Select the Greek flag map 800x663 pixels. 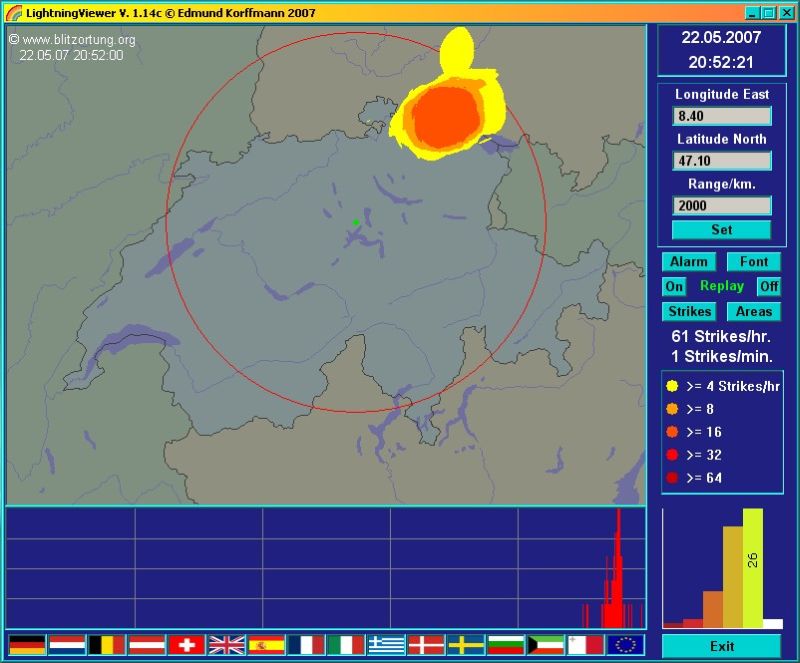(386, 645)
